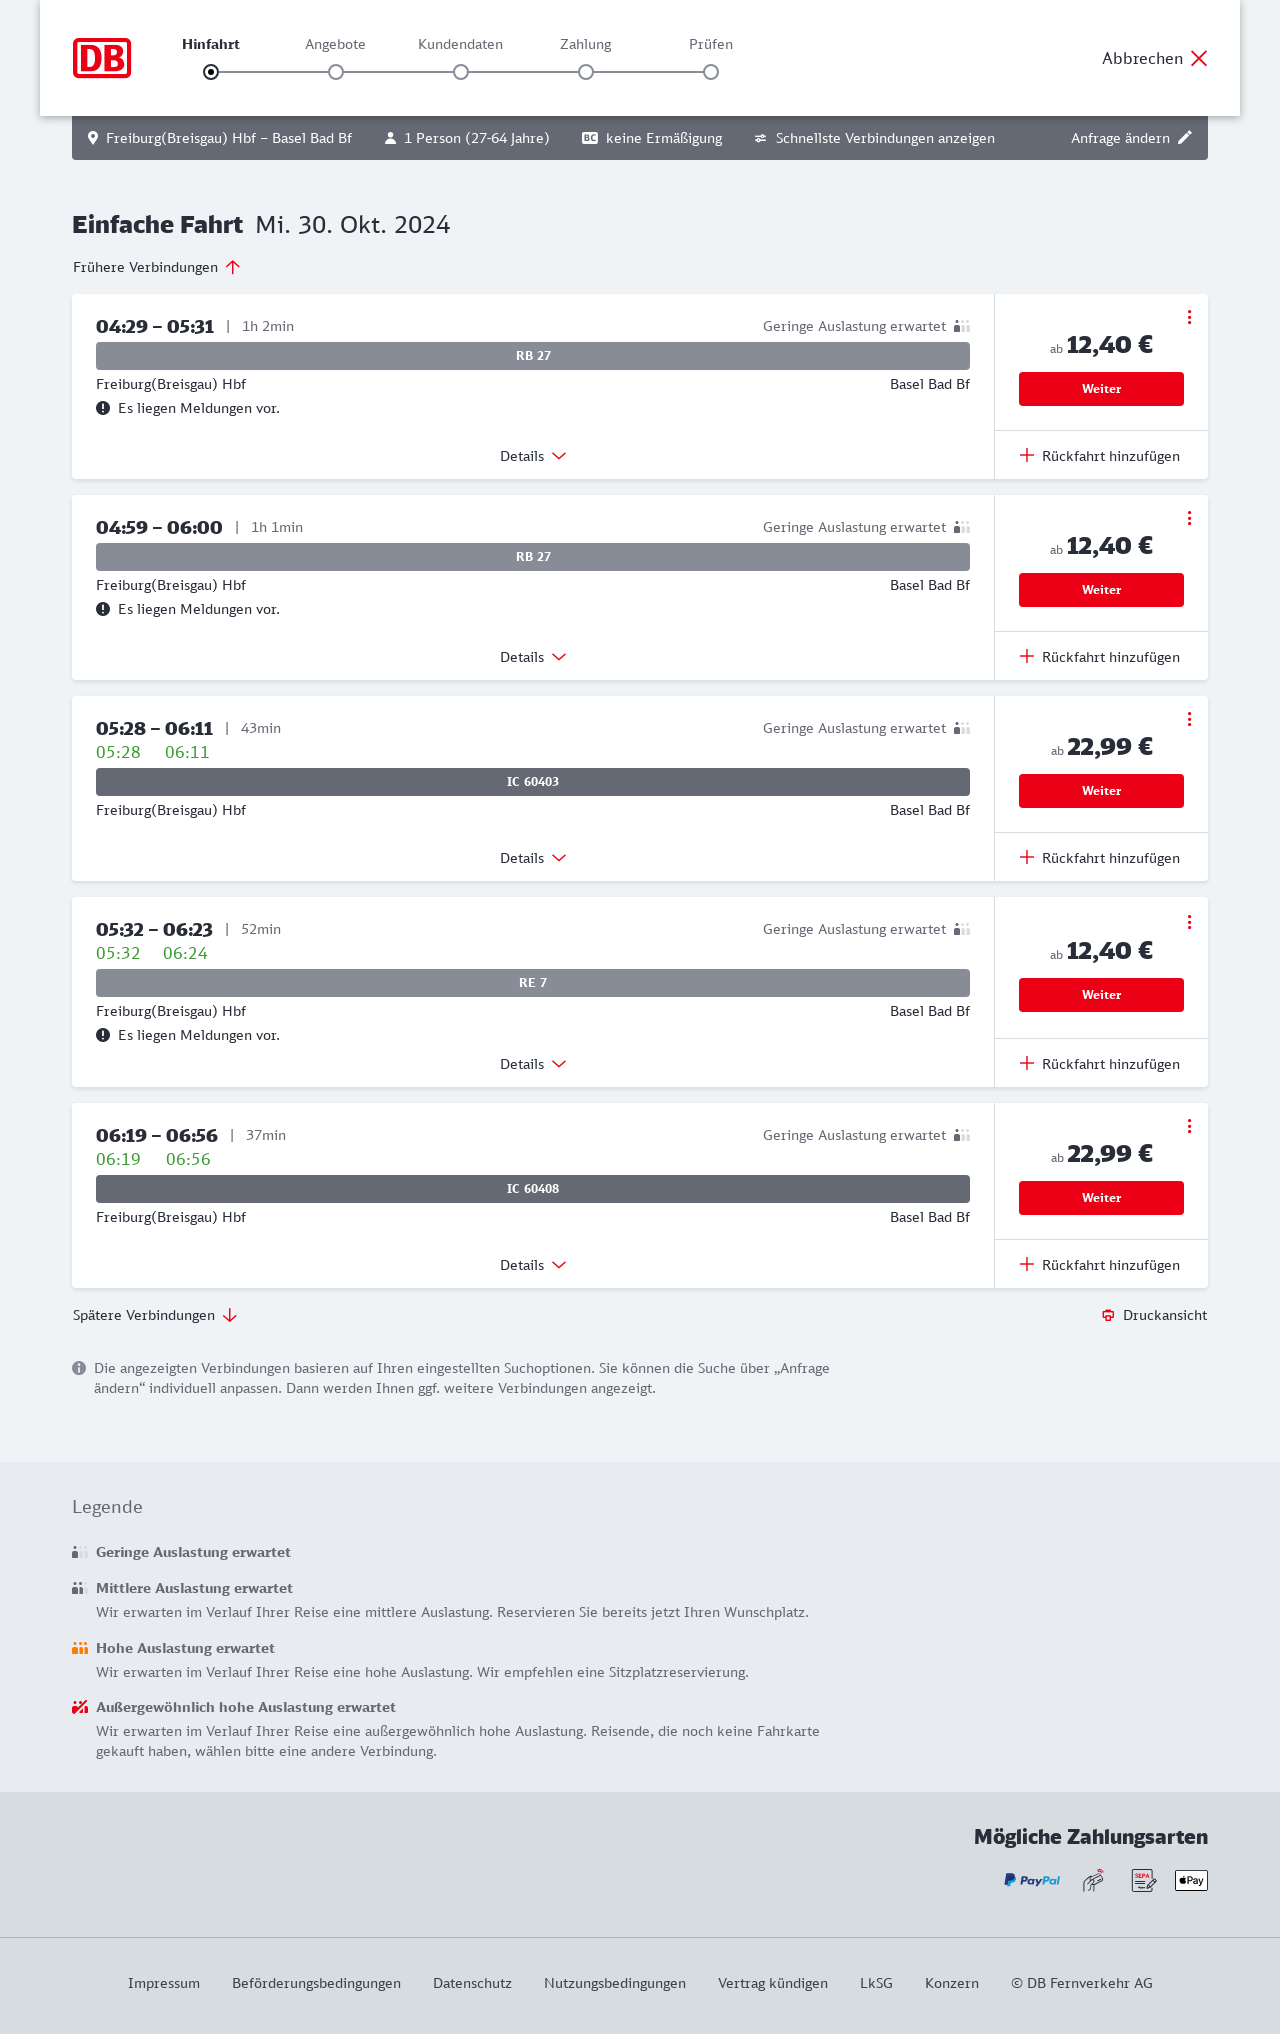
Task: Click the PayPal payment icon
Action: (1032, 1880)
